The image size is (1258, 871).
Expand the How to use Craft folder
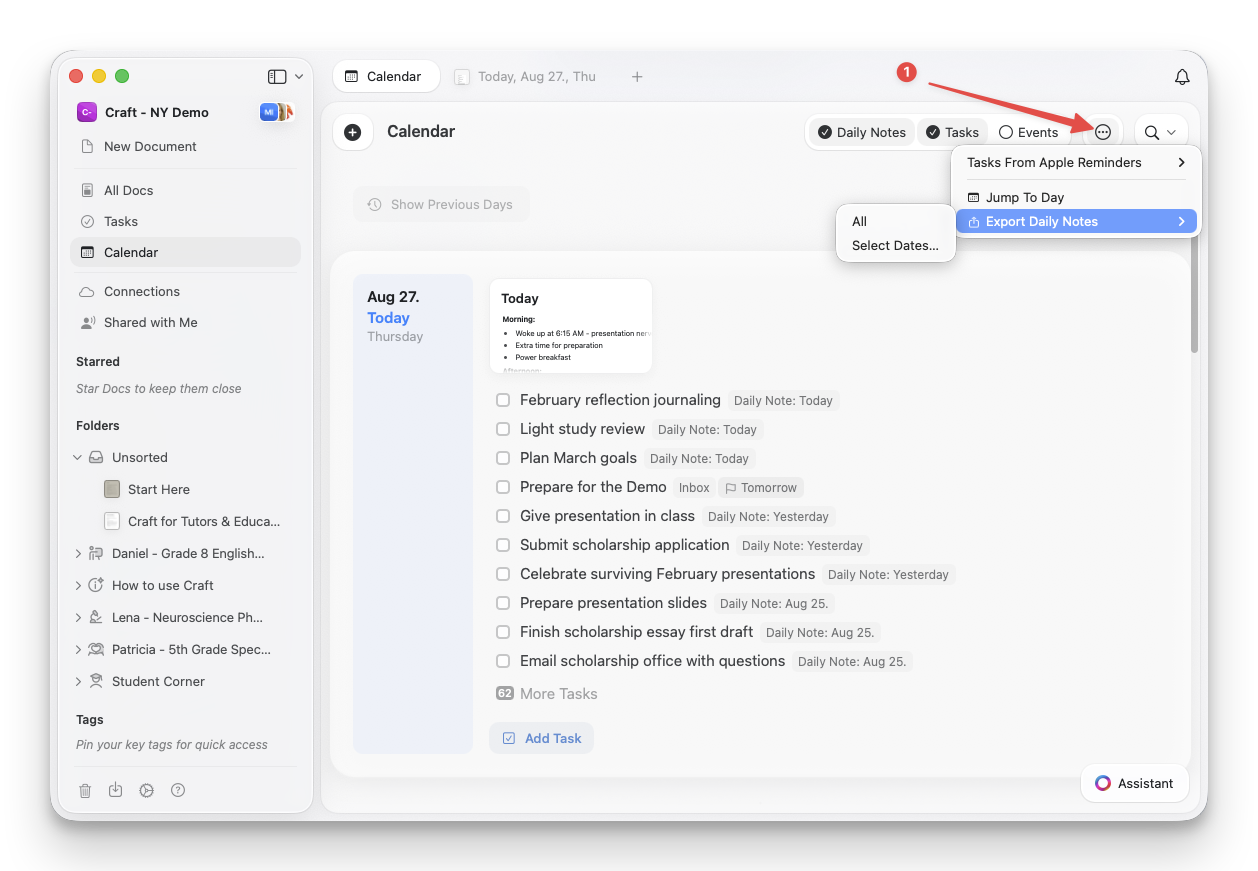[78, 585]
